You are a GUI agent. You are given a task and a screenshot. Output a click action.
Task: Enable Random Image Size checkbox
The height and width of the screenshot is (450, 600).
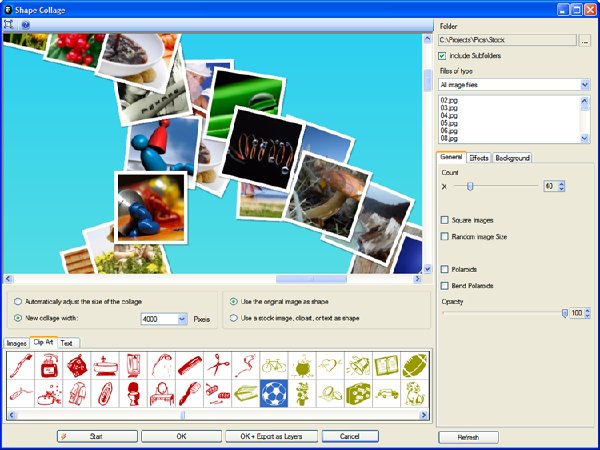coord(444,236)
